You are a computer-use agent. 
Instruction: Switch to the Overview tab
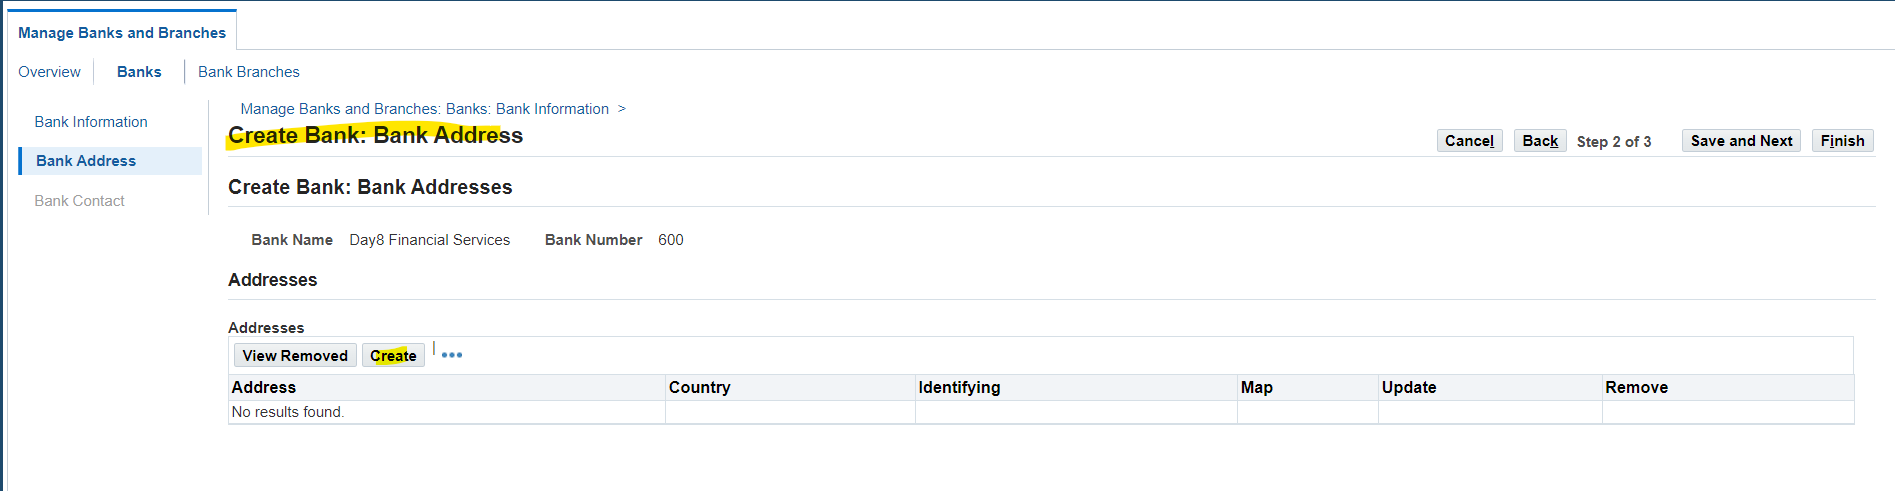click(49, 72)
